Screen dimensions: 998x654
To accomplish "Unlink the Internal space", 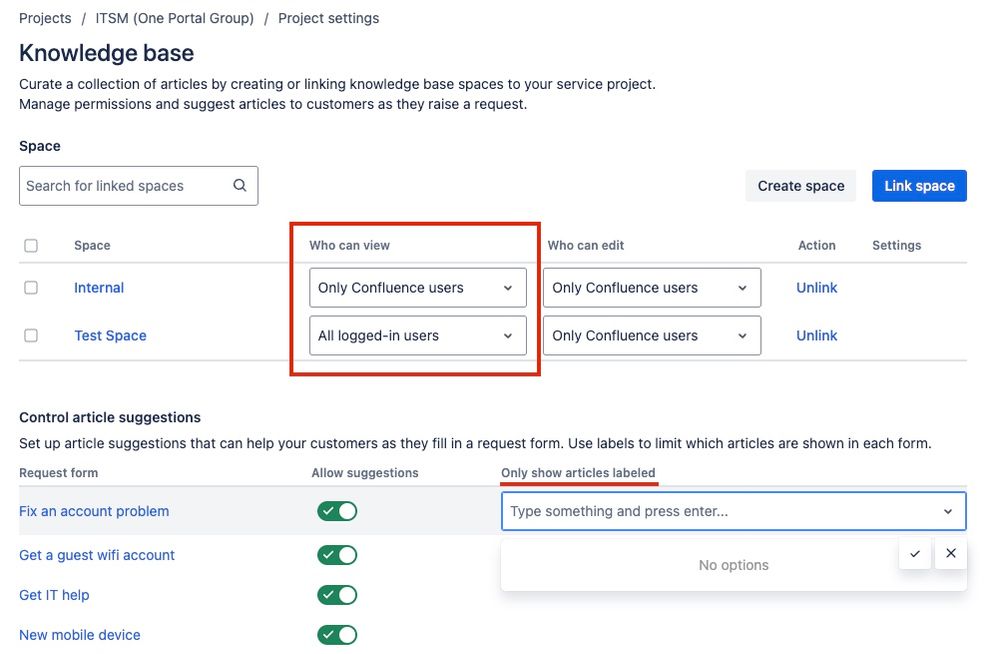I will (816, 288).
